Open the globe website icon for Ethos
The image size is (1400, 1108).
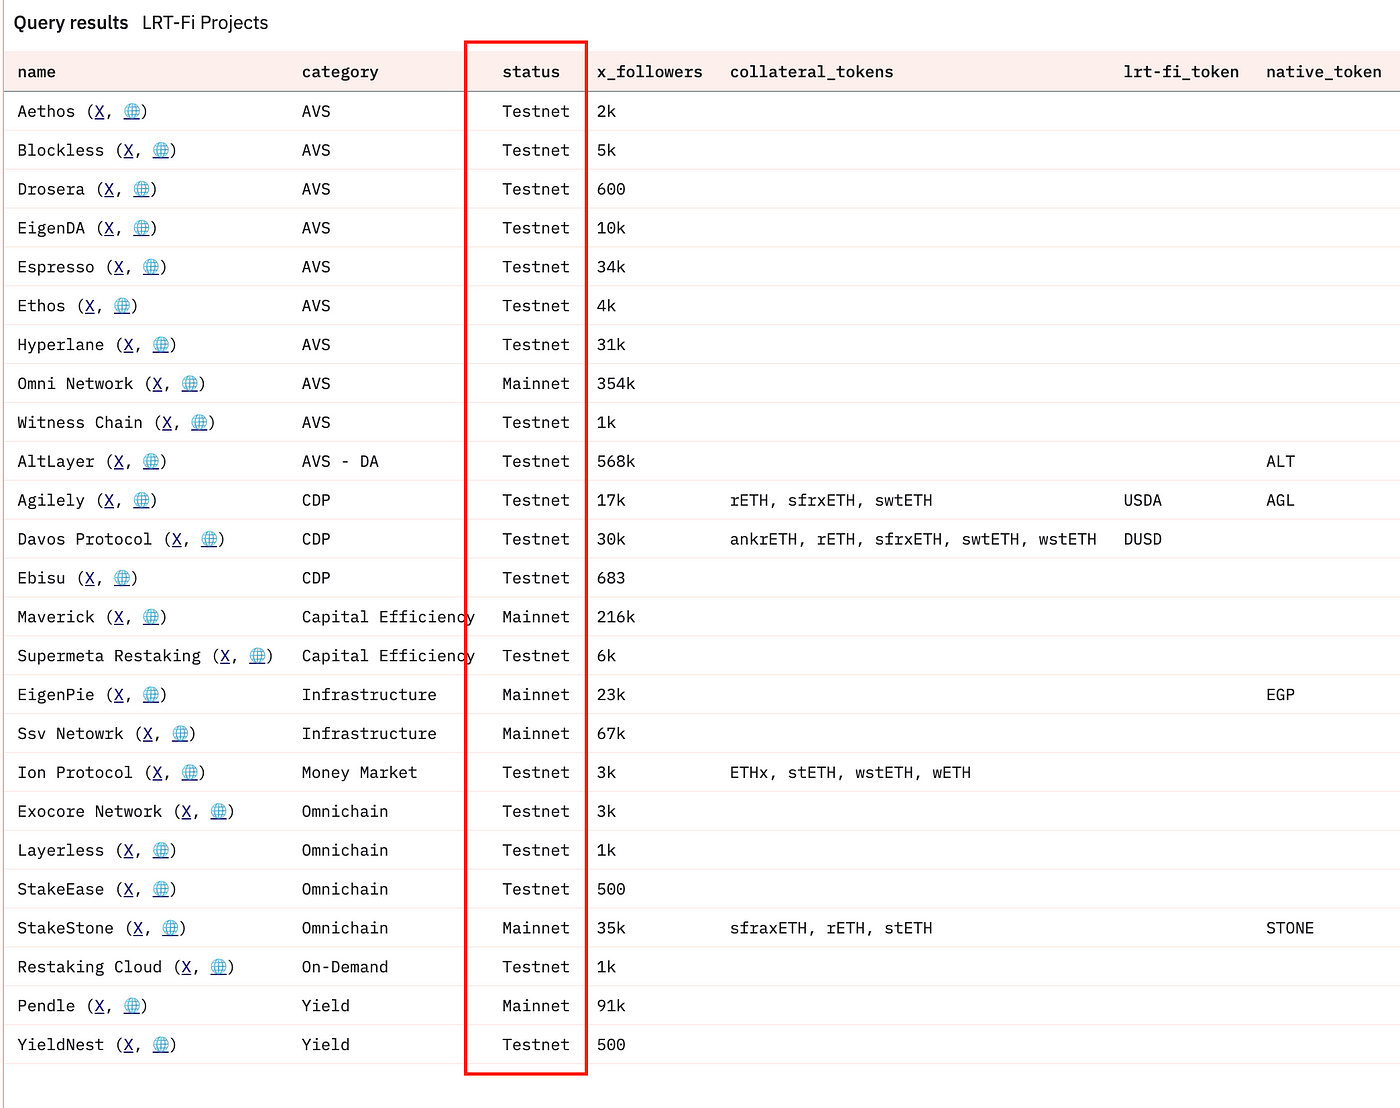122,306
